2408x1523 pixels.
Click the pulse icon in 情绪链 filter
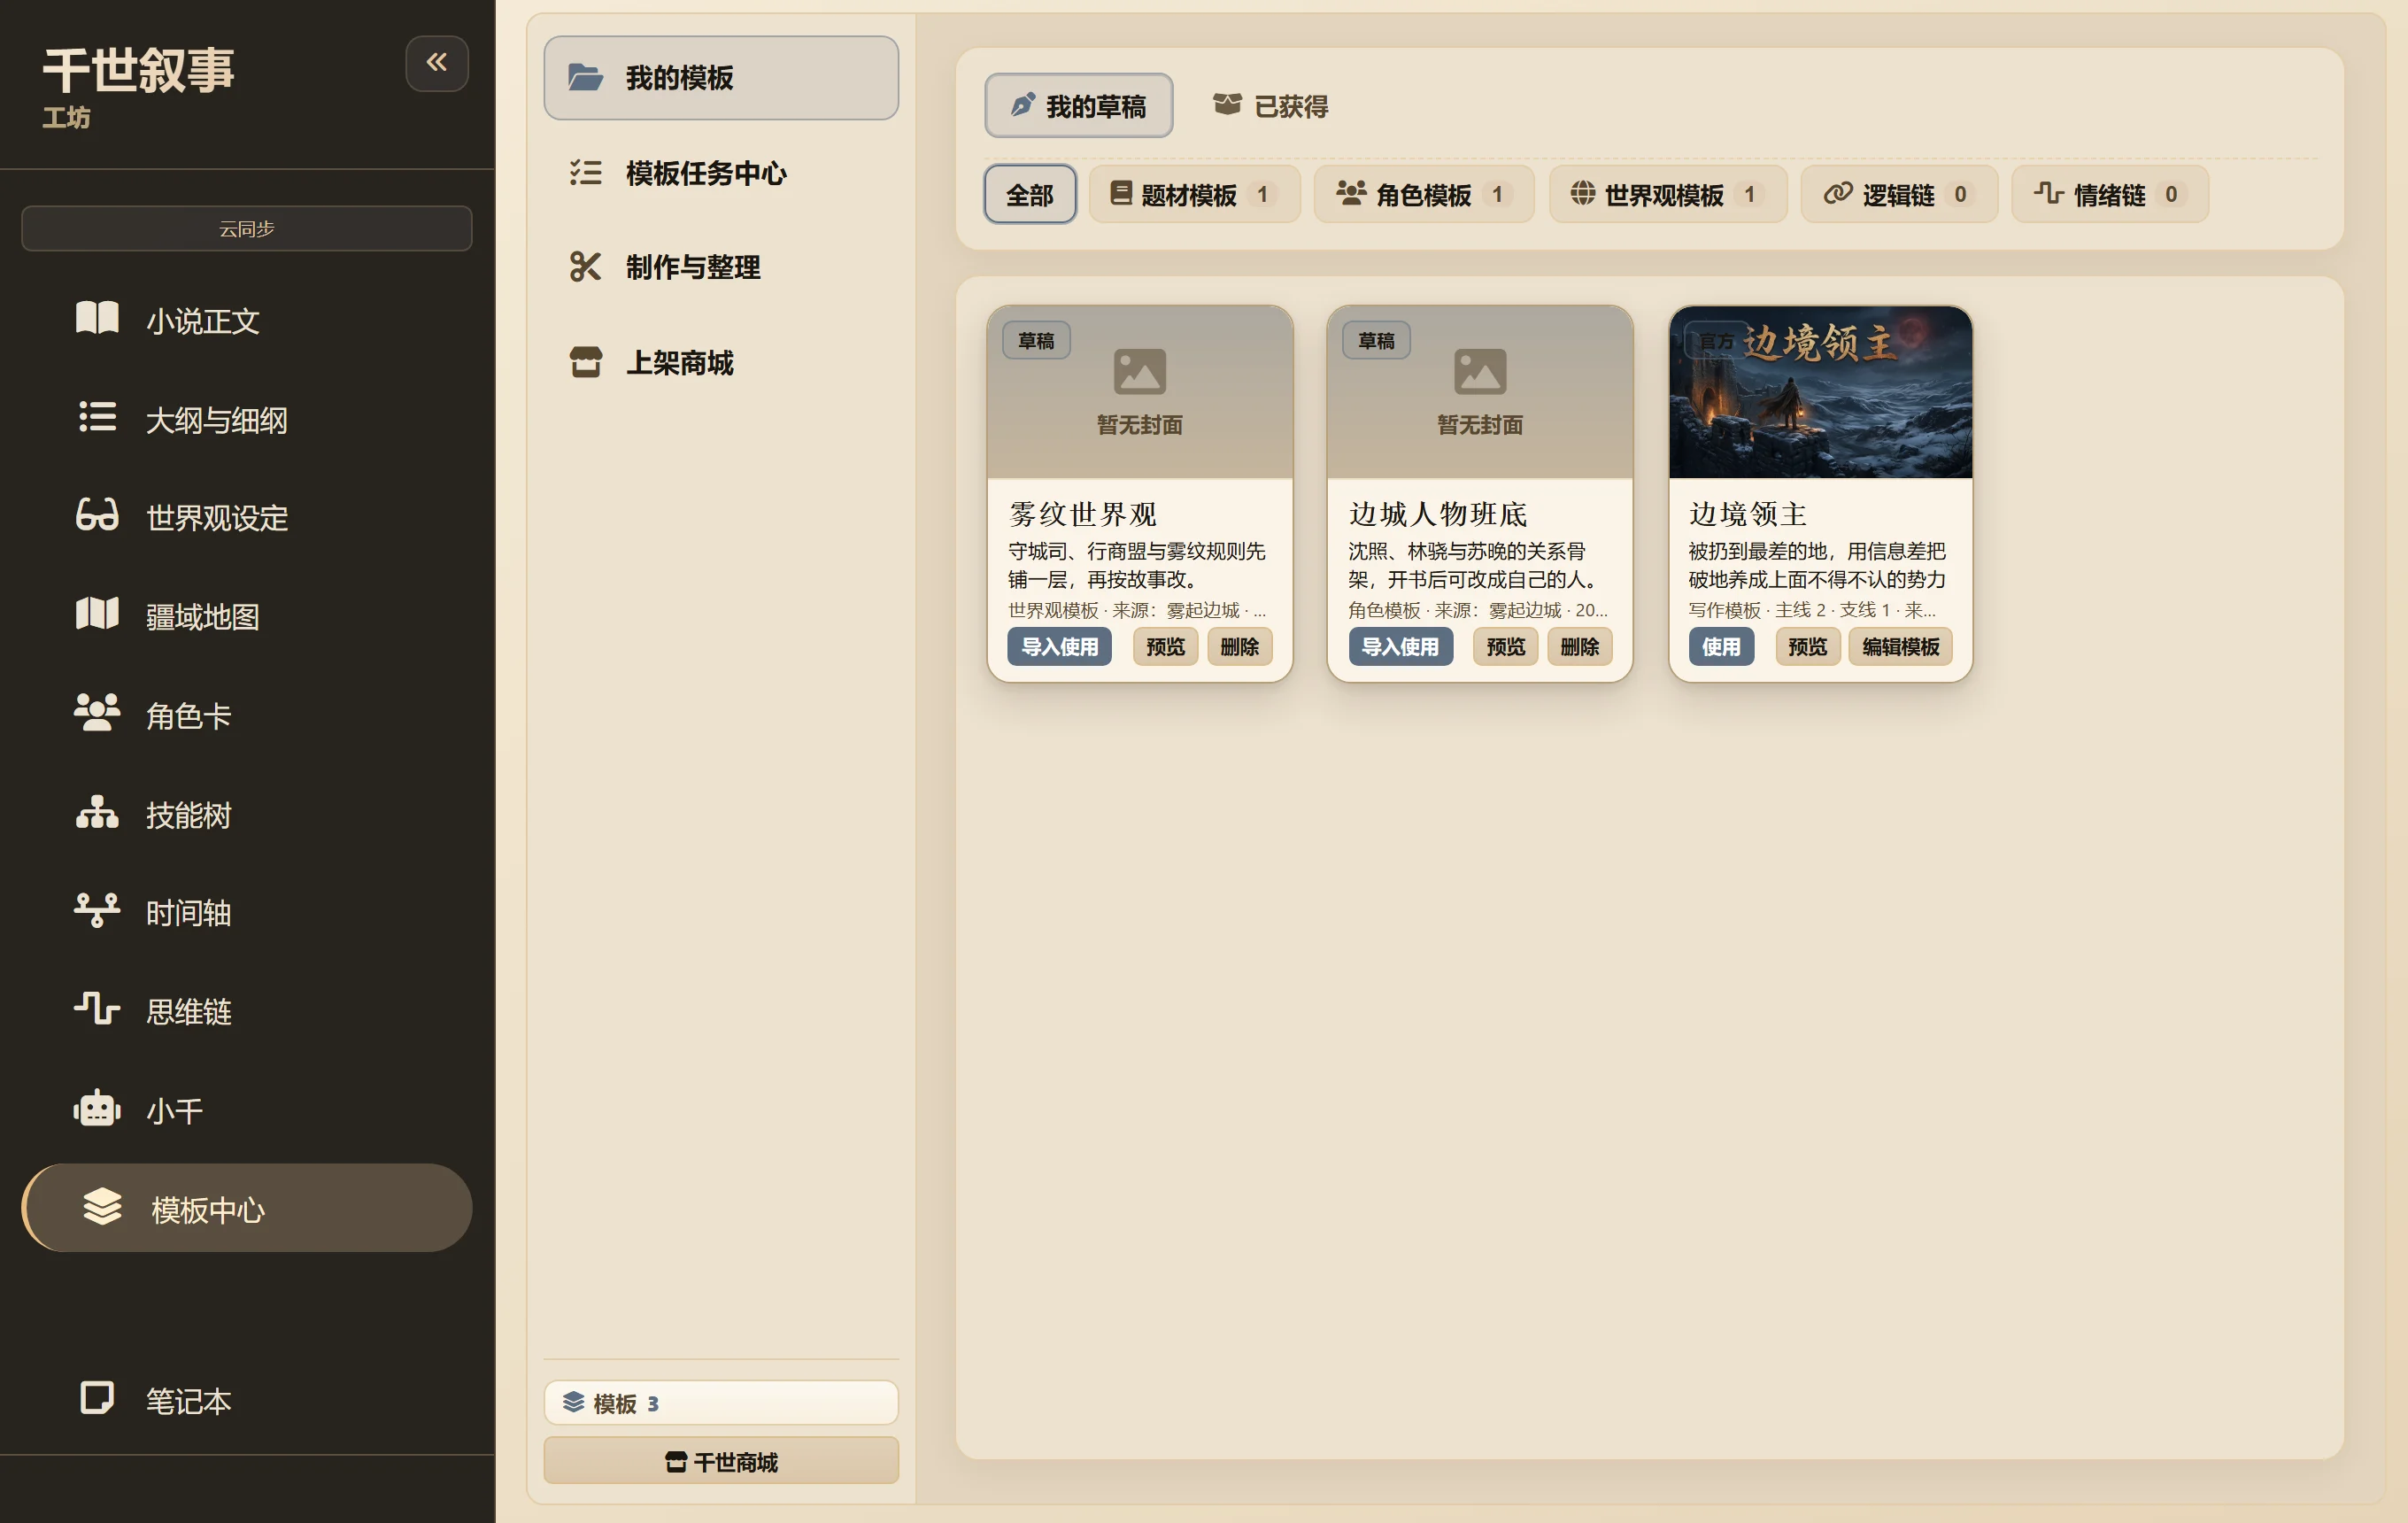click(x=2048, y=193)
